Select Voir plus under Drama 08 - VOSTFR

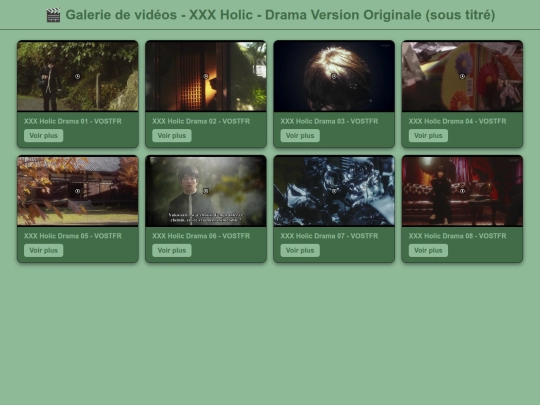pyautogui.click(x=428, y=250)
